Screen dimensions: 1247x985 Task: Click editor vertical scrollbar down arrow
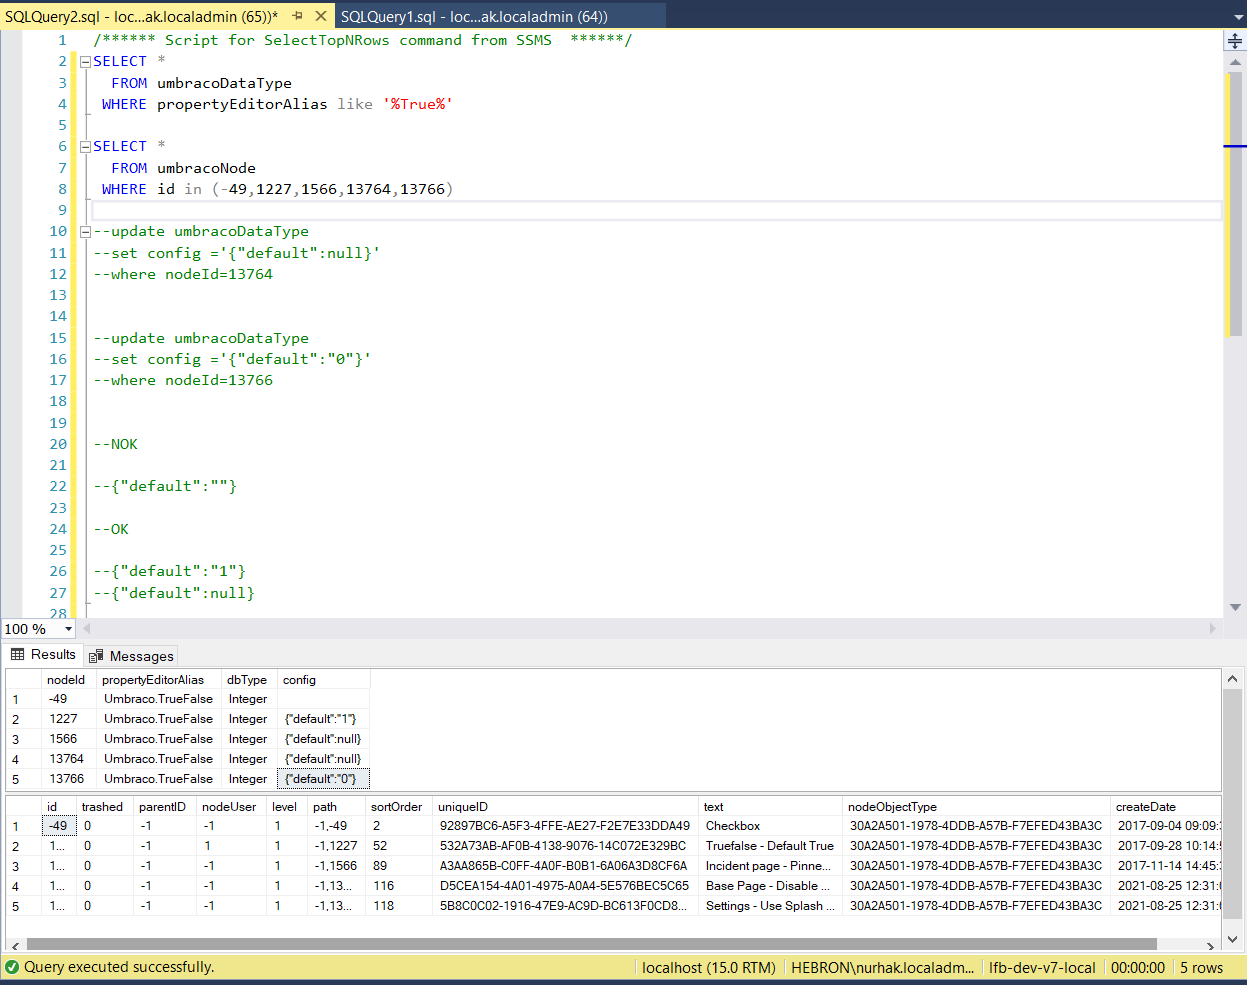(1235, 607)
